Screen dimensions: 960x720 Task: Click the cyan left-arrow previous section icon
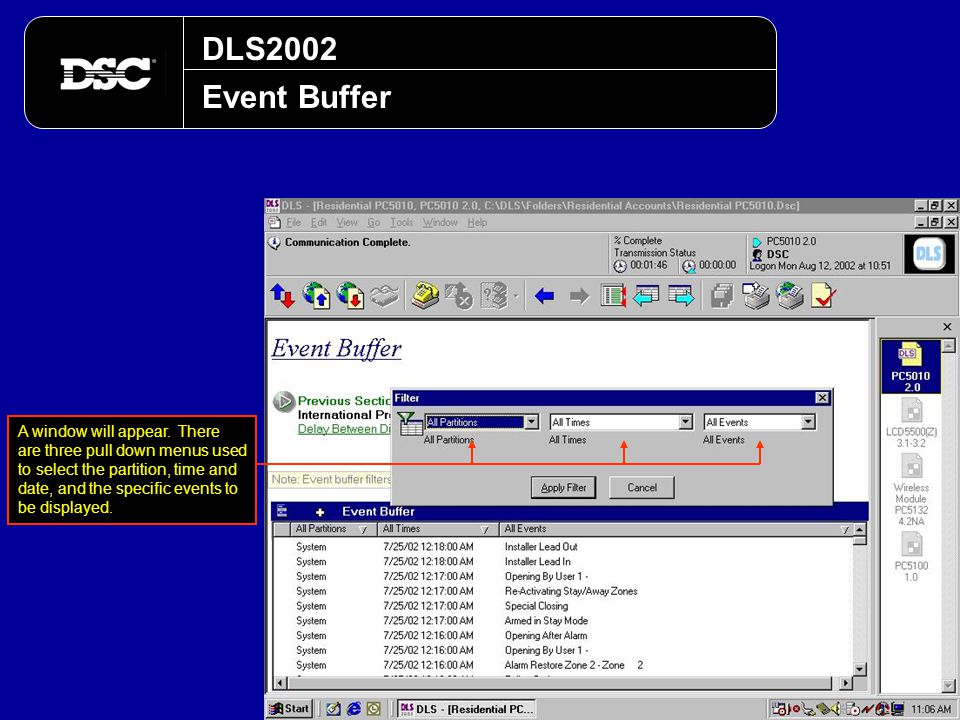tap(646, 296)
